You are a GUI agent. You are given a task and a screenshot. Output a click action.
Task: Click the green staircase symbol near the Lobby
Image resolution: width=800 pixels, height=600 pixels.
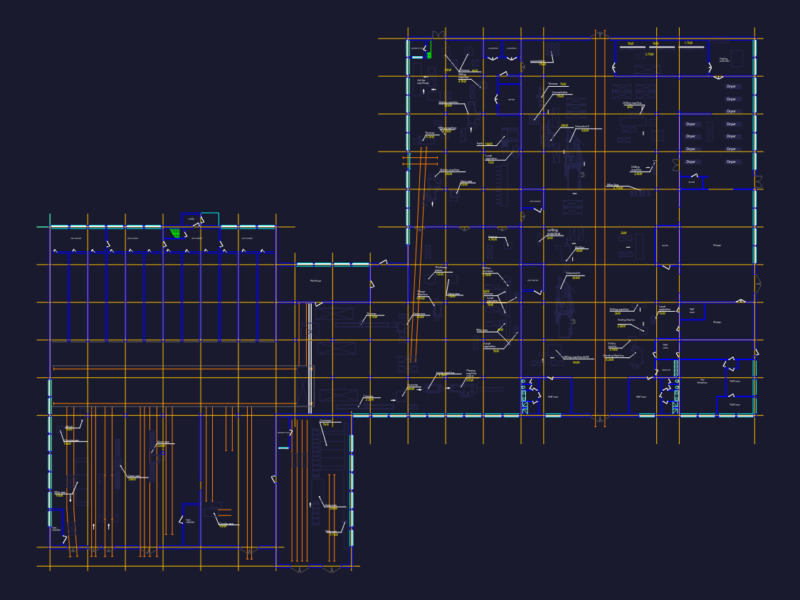(x=175, y=233)
